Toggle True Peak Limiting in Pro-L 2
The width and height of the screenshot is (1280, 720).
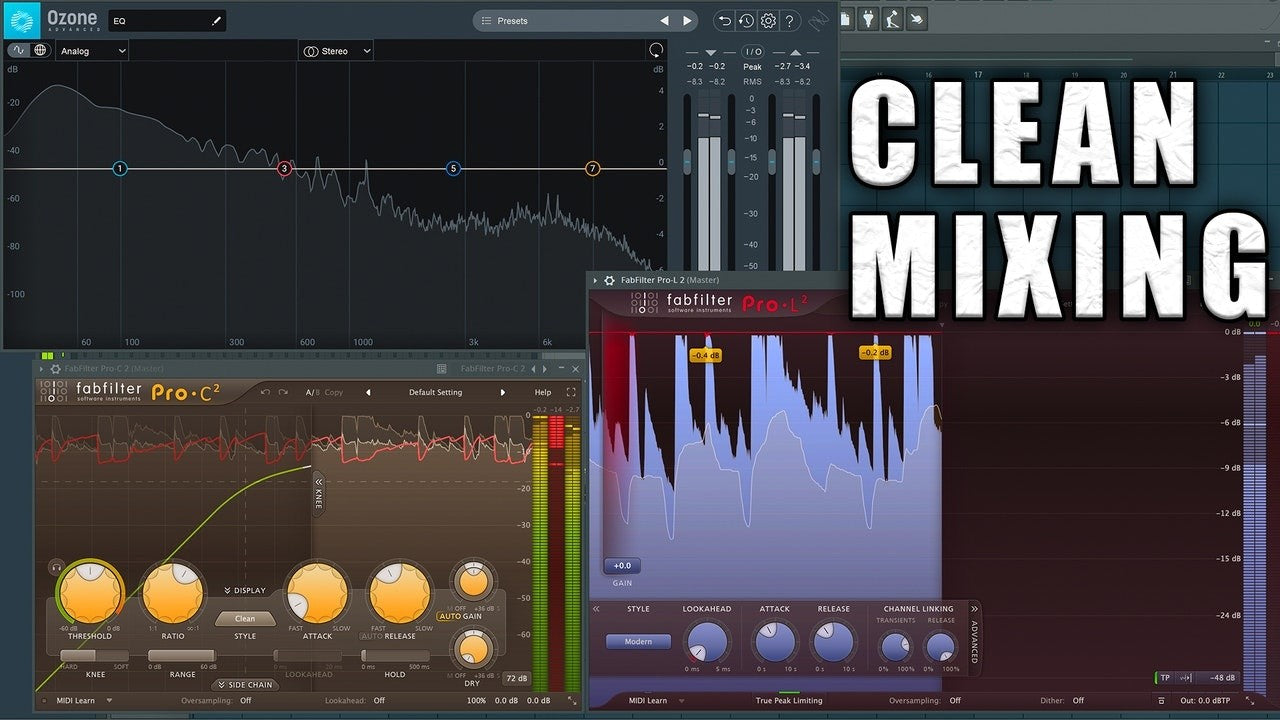788,700
